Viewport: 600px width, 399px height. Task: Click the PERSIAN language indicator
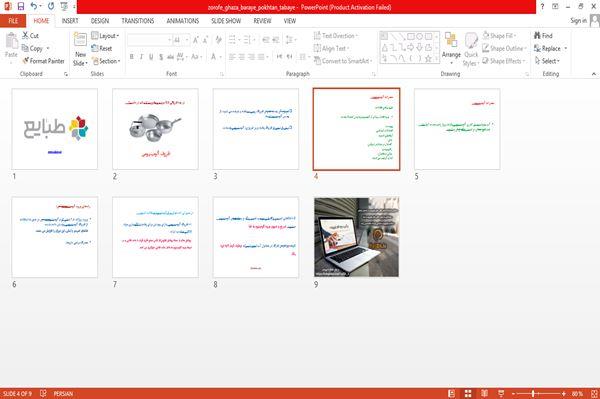tap(63, 393)
